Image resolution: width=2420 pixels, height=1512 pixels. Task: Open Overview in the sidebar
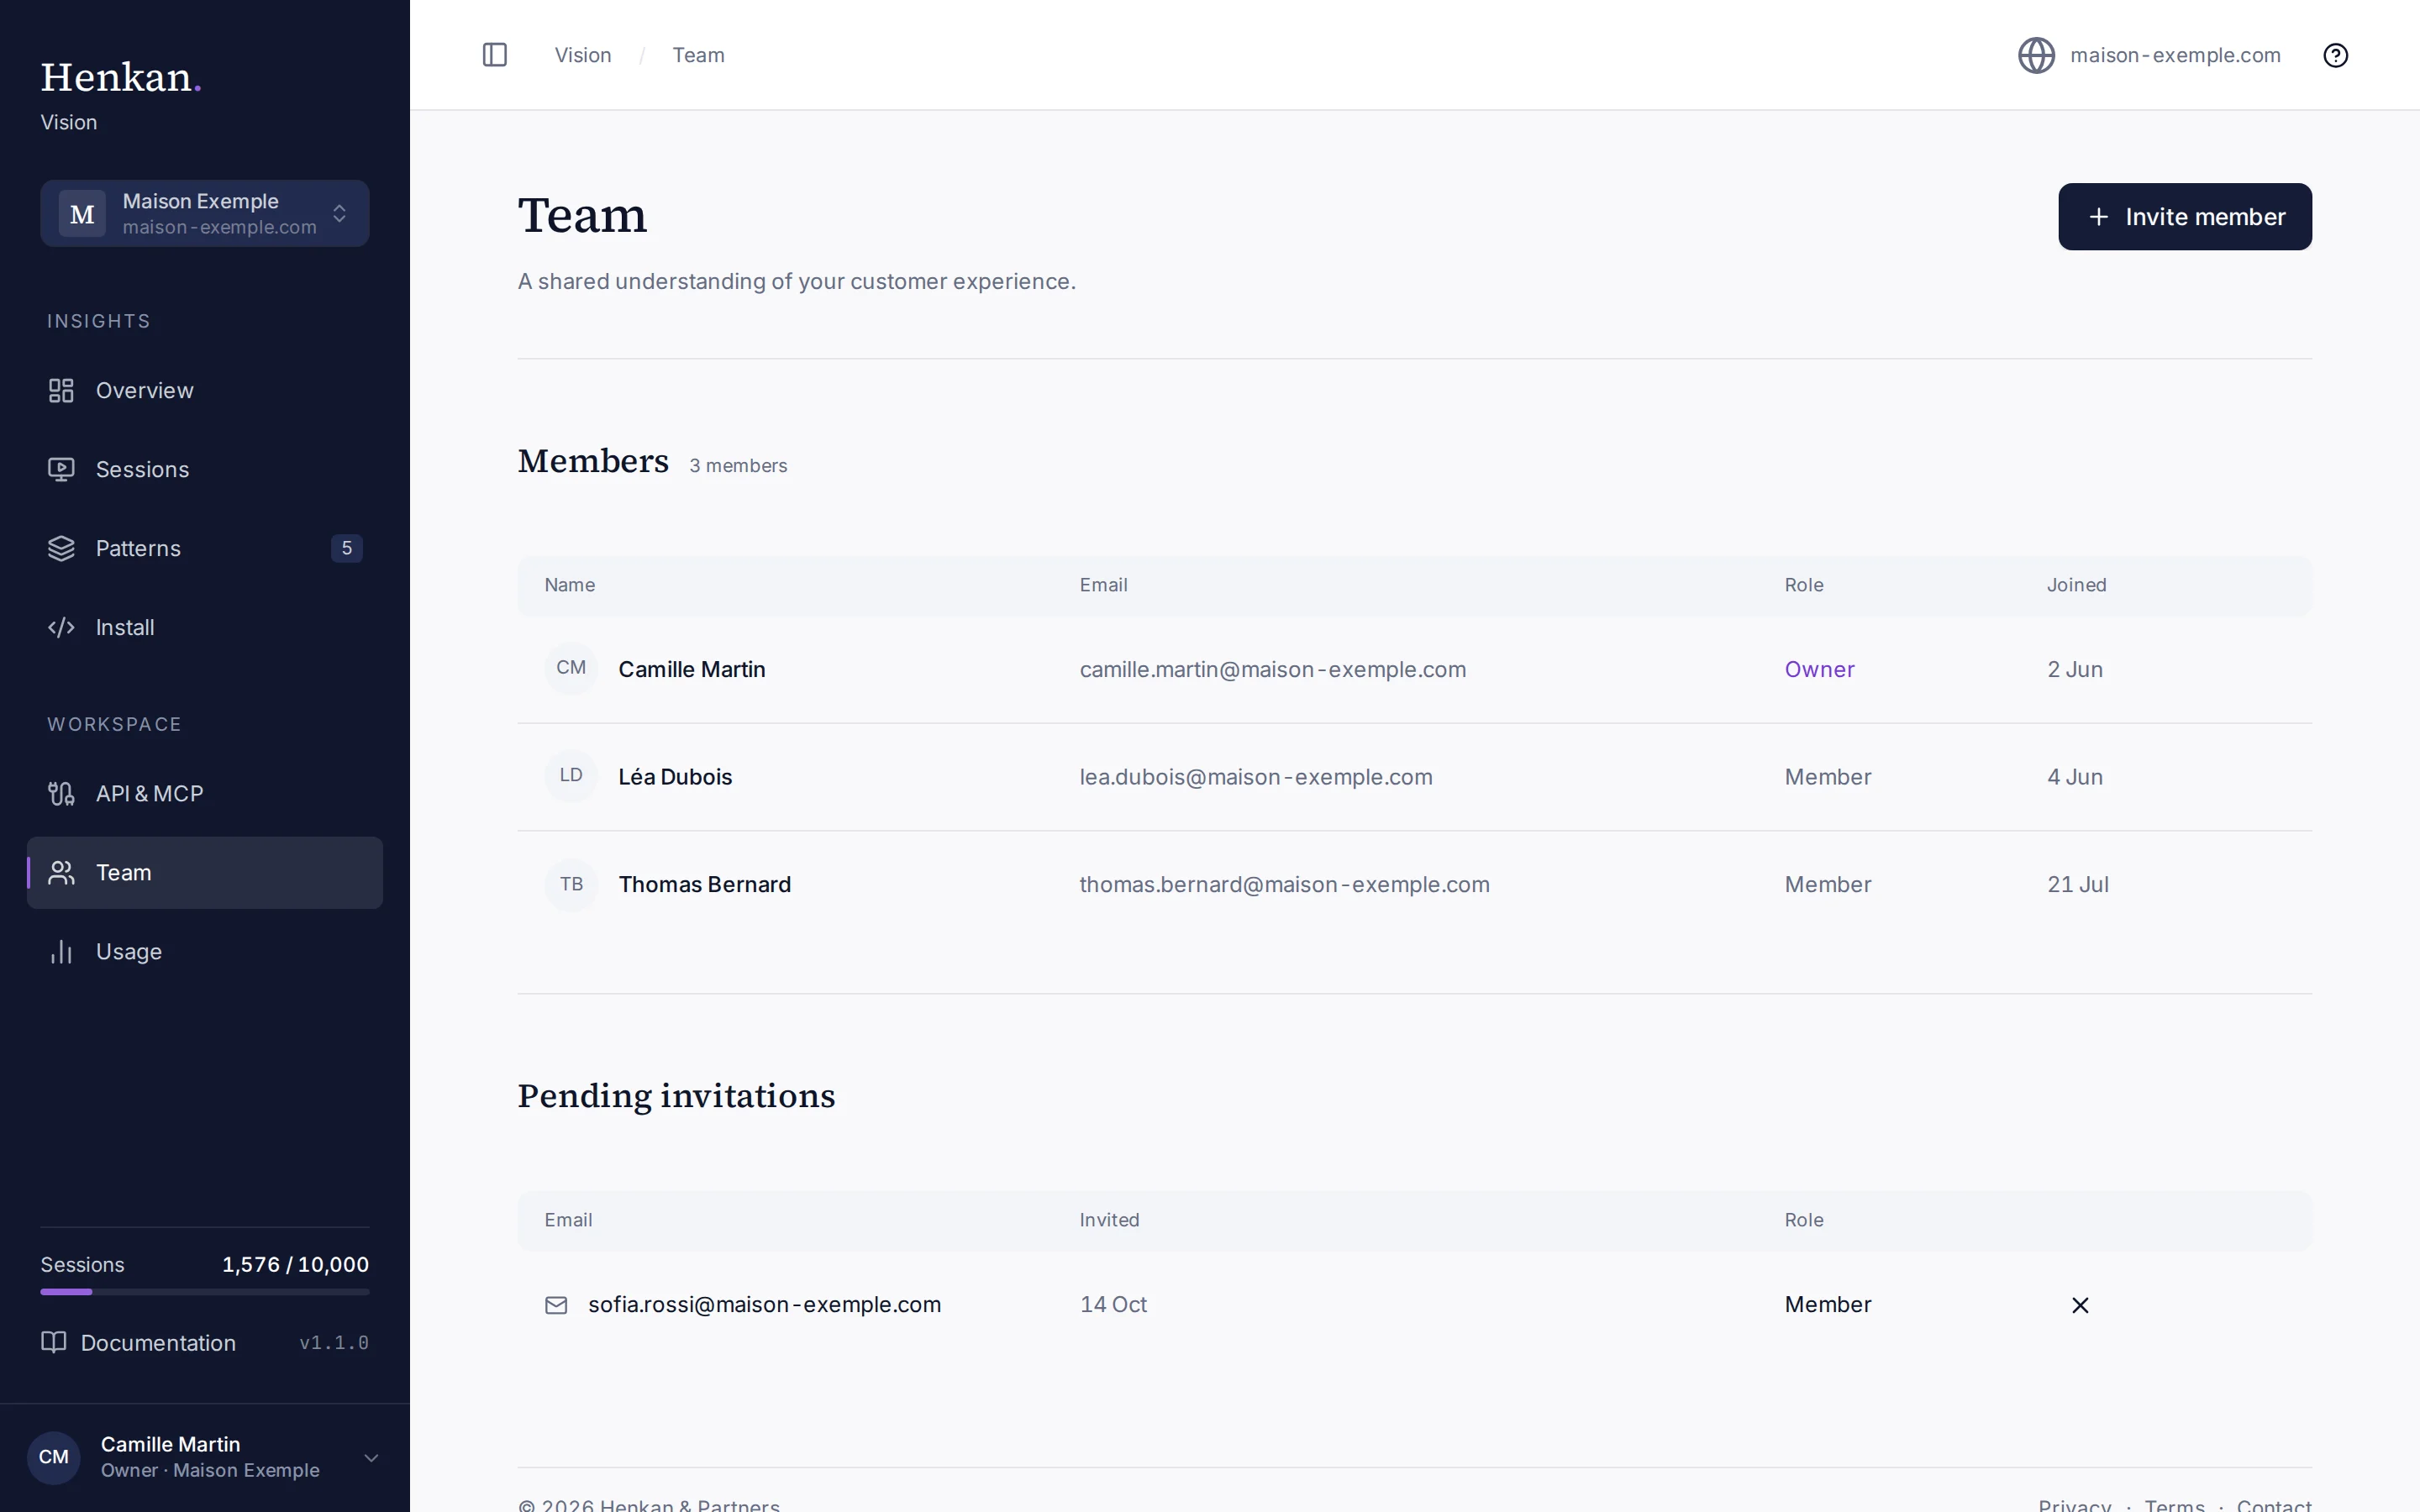click(205, 390)
